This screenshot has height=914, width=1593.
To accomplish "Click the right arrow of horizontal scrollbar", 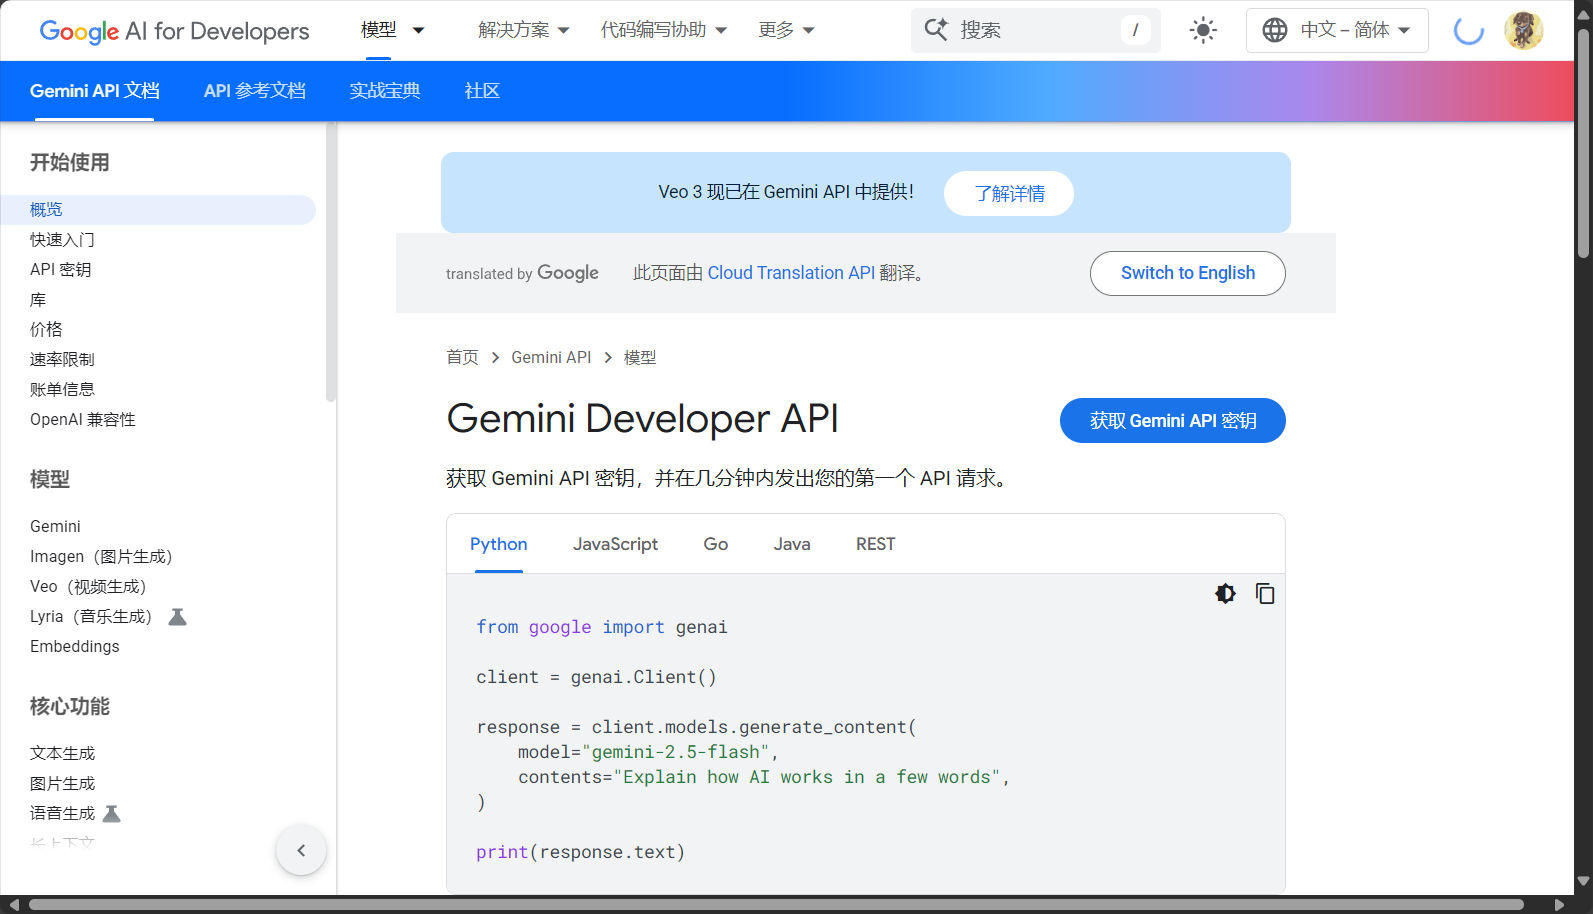I will pos(1559,905).
